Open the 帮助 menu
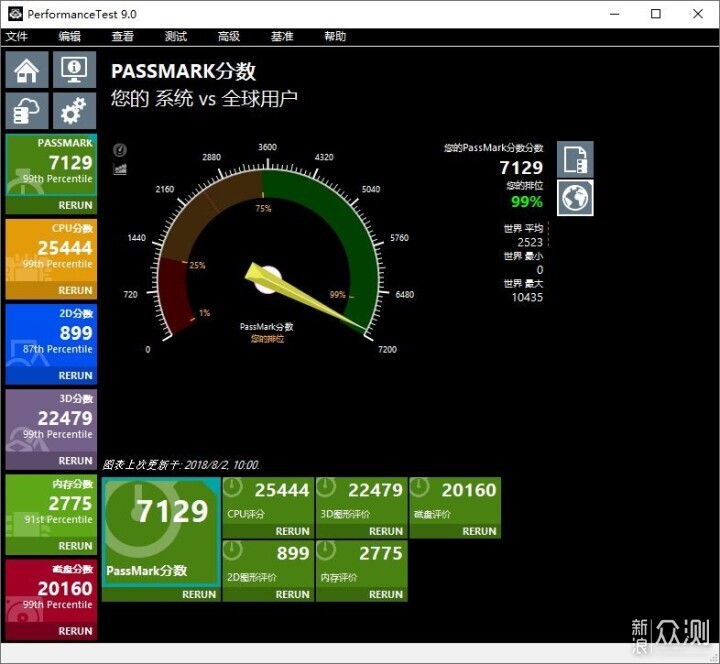The height and width of the screenshot is (664, 720). point(335,36)
